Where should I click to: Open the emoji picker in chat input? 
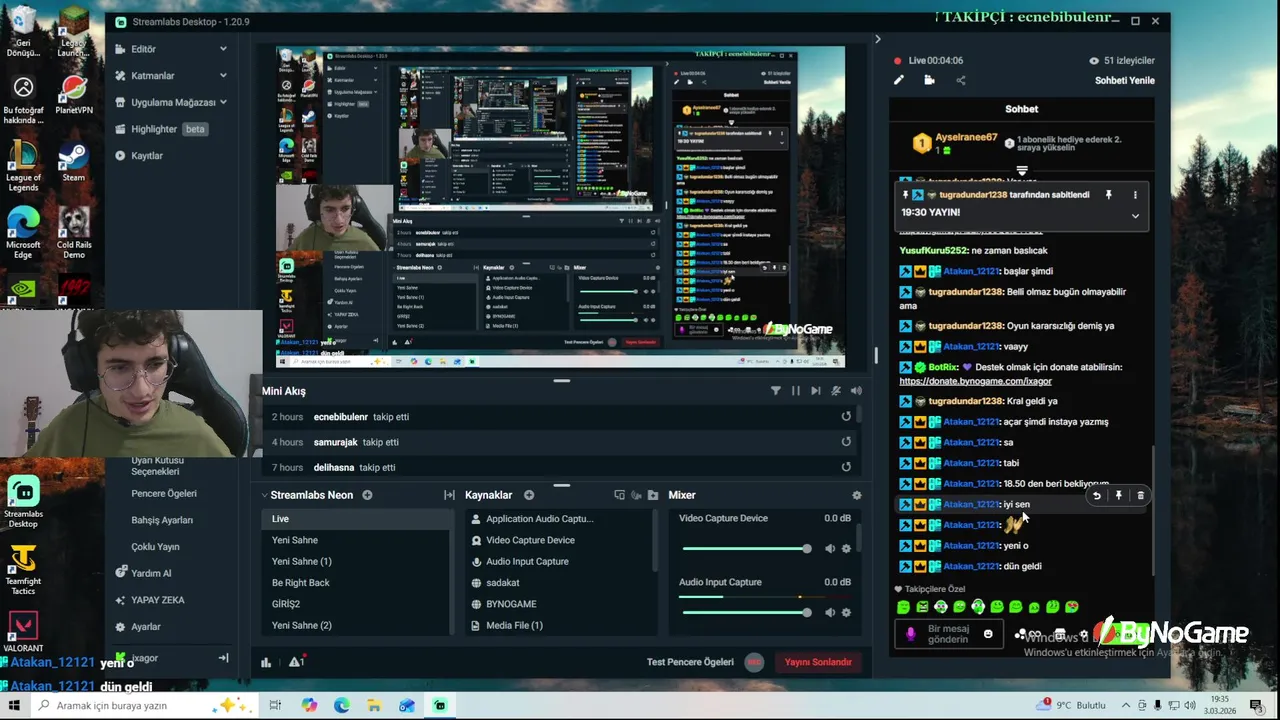coord(988,634)
